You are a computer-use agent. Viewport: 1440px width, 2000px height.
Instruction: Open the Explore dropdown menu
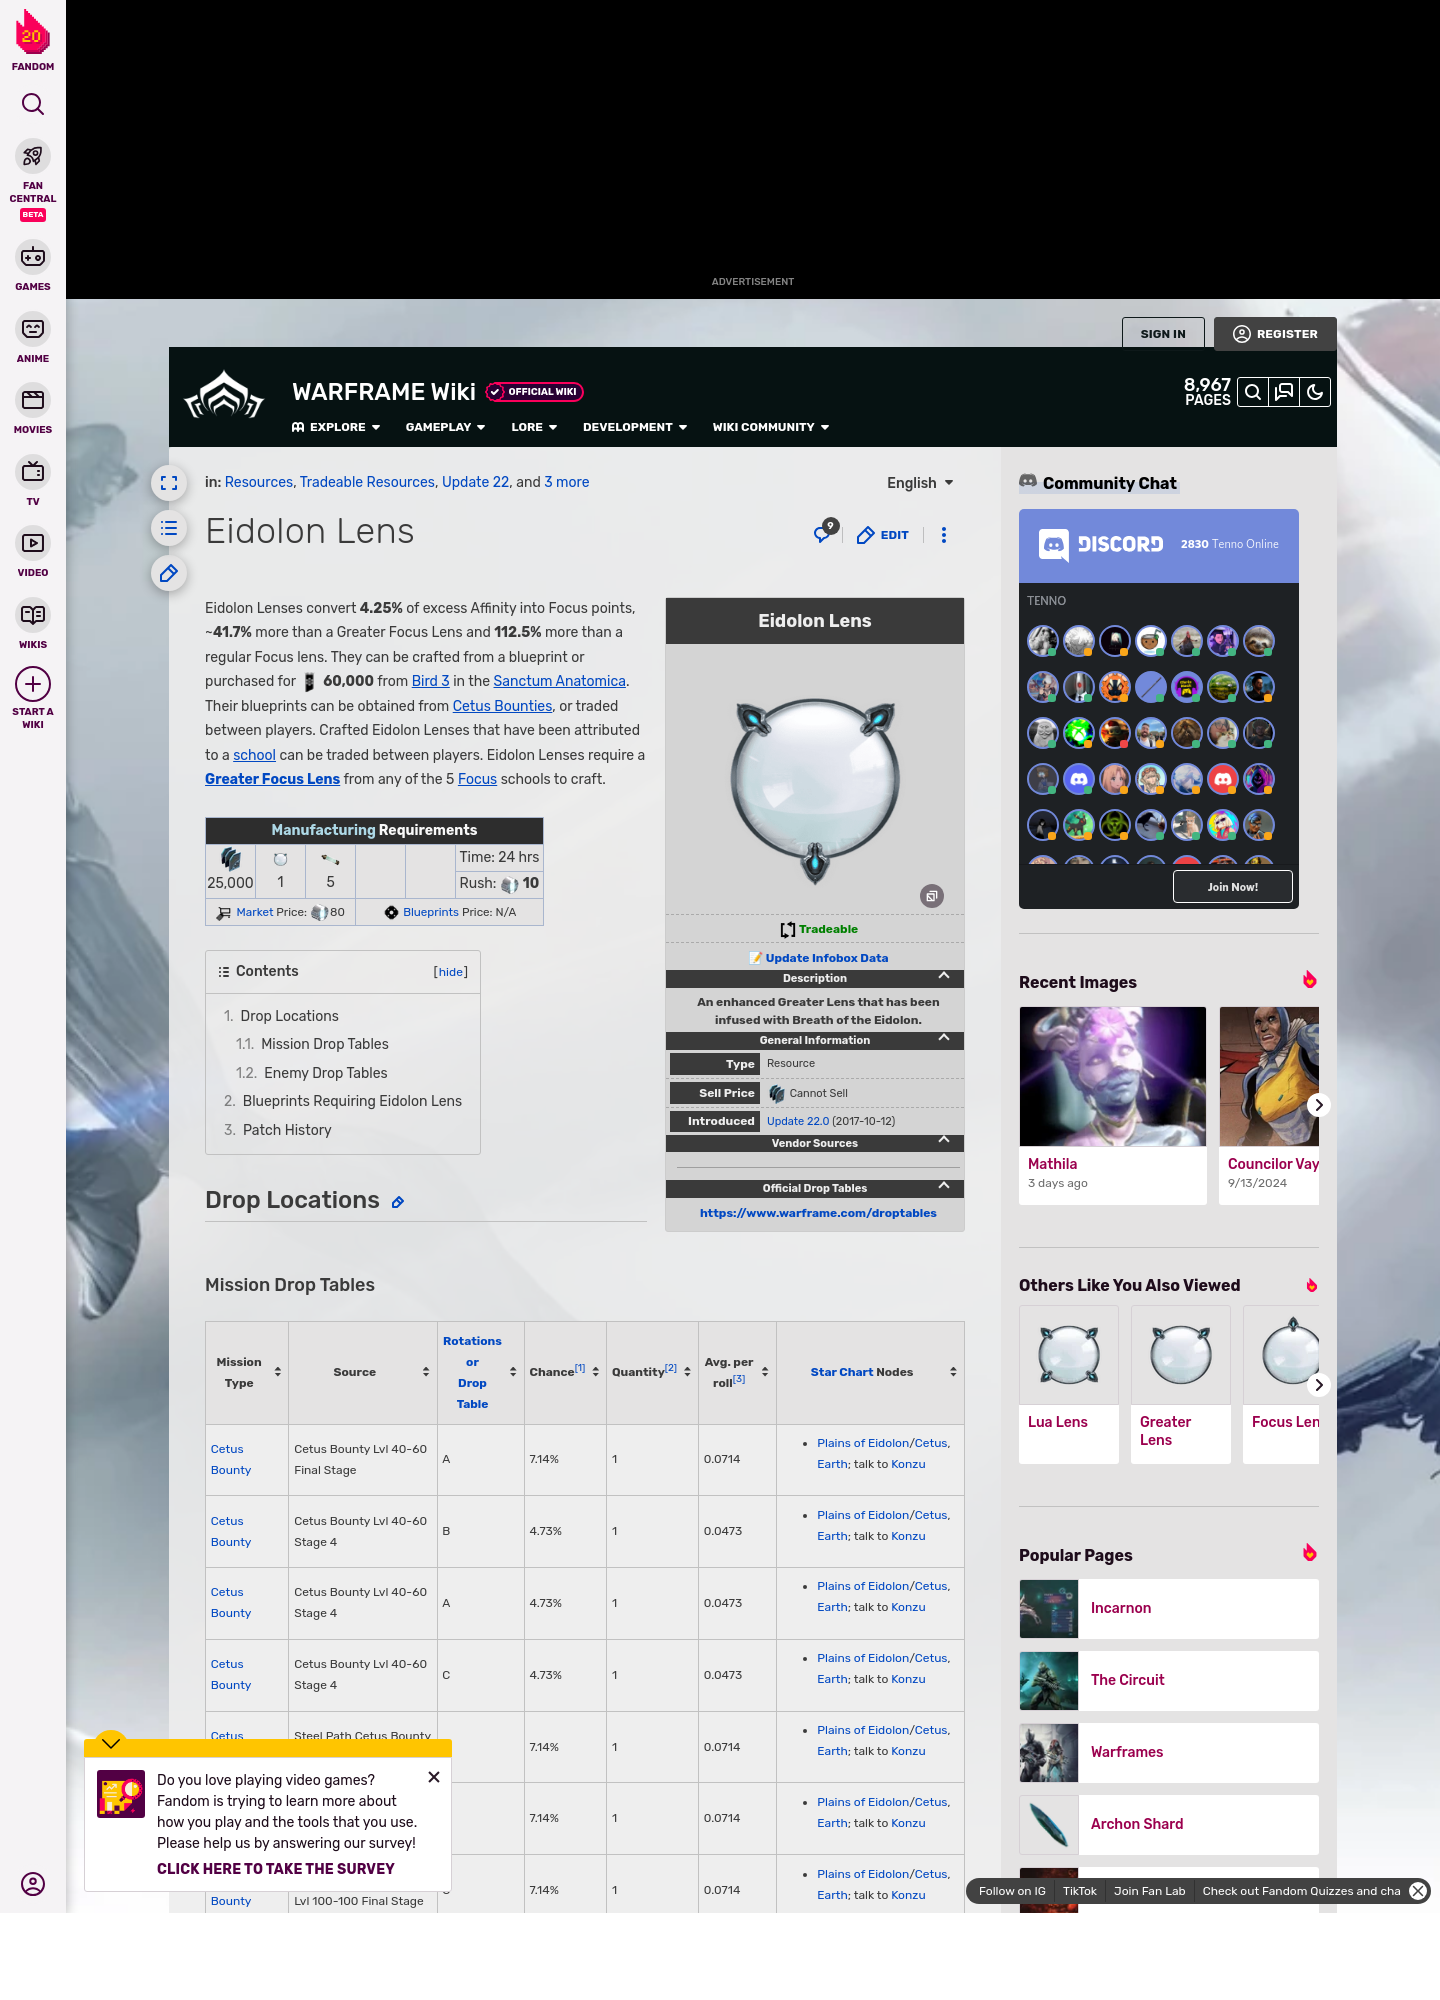(336, 427)
